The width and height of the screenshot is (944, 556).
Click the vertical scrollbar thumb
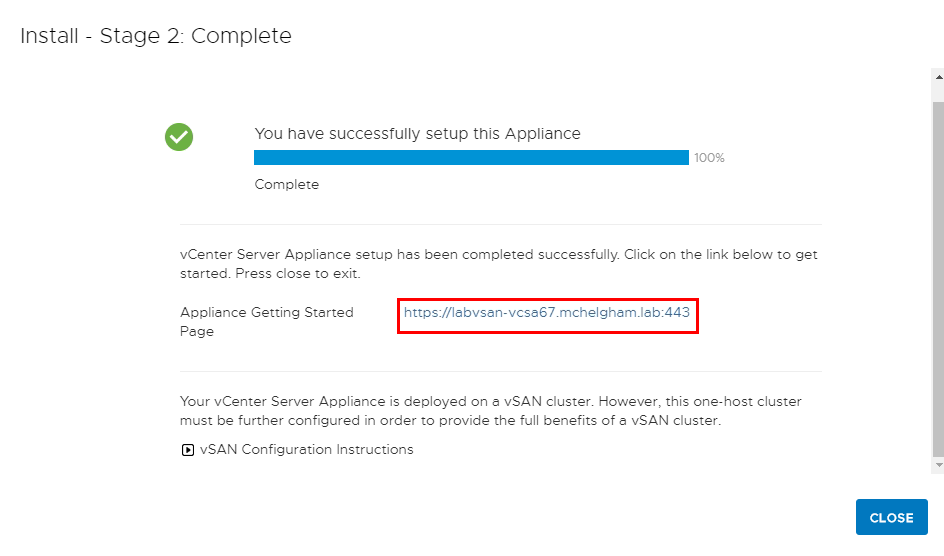click(939, 280)
